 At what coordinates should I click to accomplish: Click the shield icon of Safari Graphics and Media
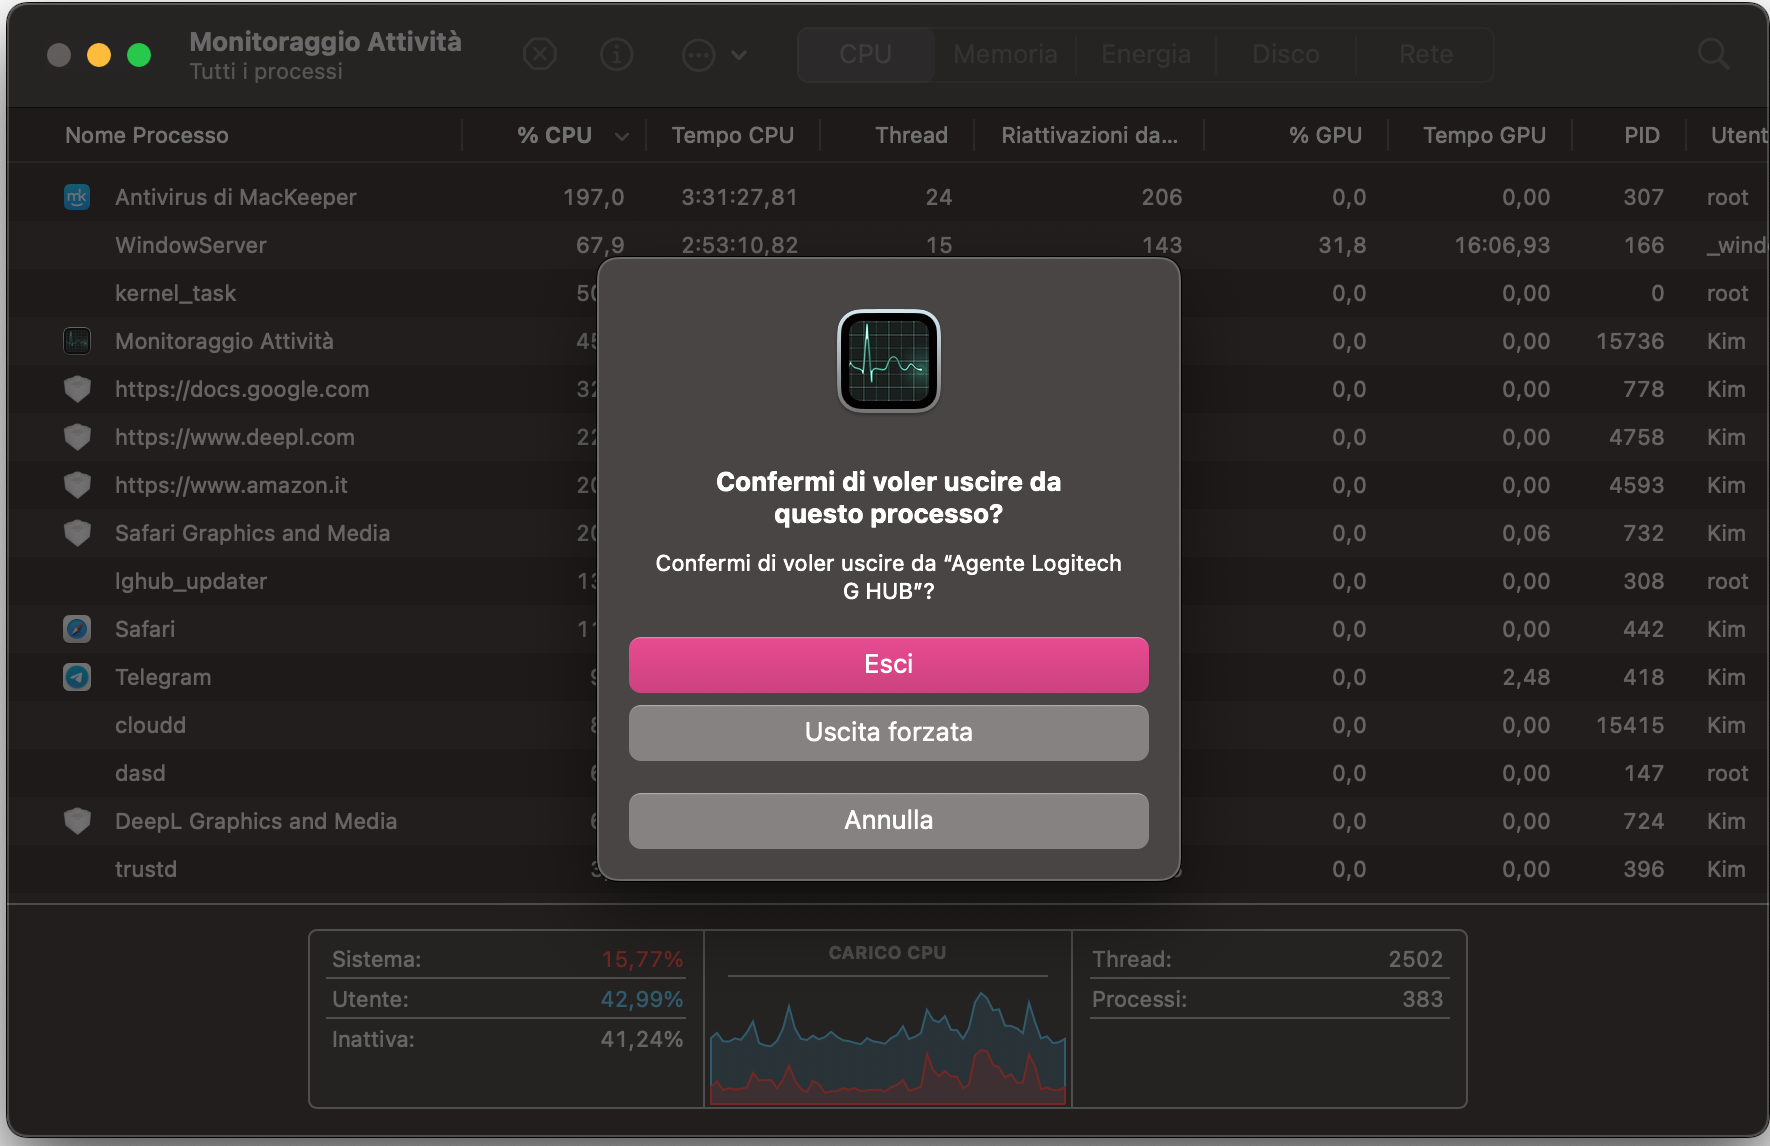77,533
